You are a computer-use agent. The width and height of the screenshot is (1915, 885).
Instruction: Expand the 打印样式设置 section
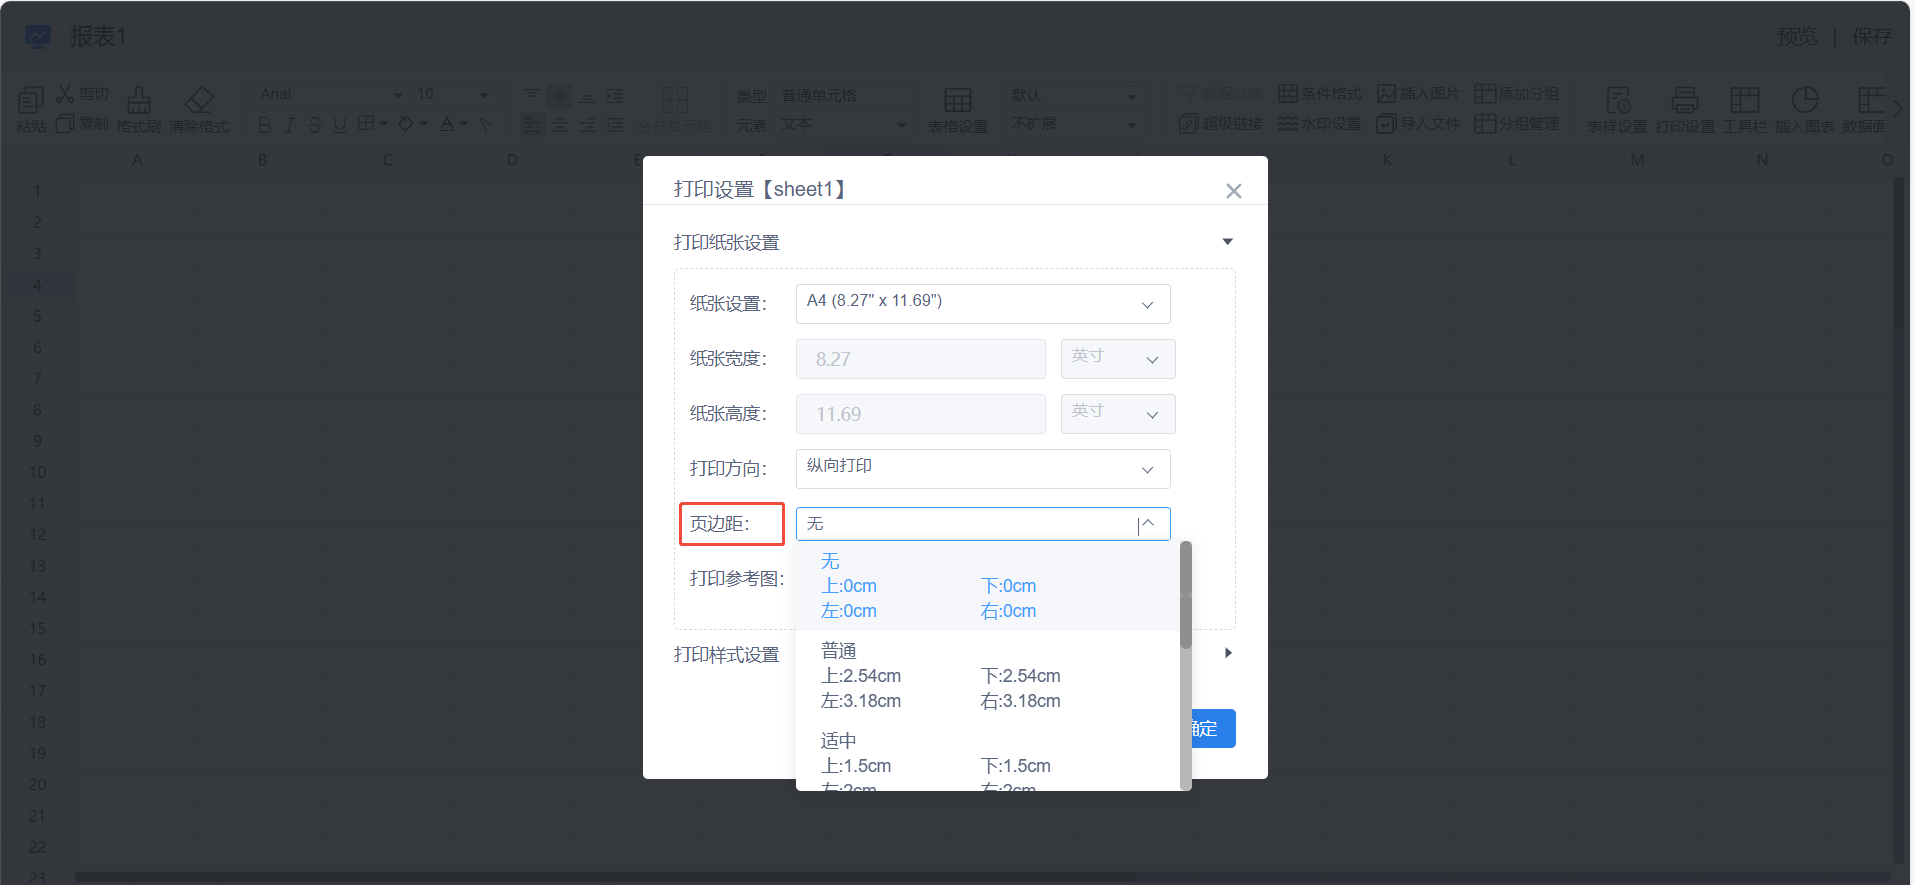point(1227,653)
